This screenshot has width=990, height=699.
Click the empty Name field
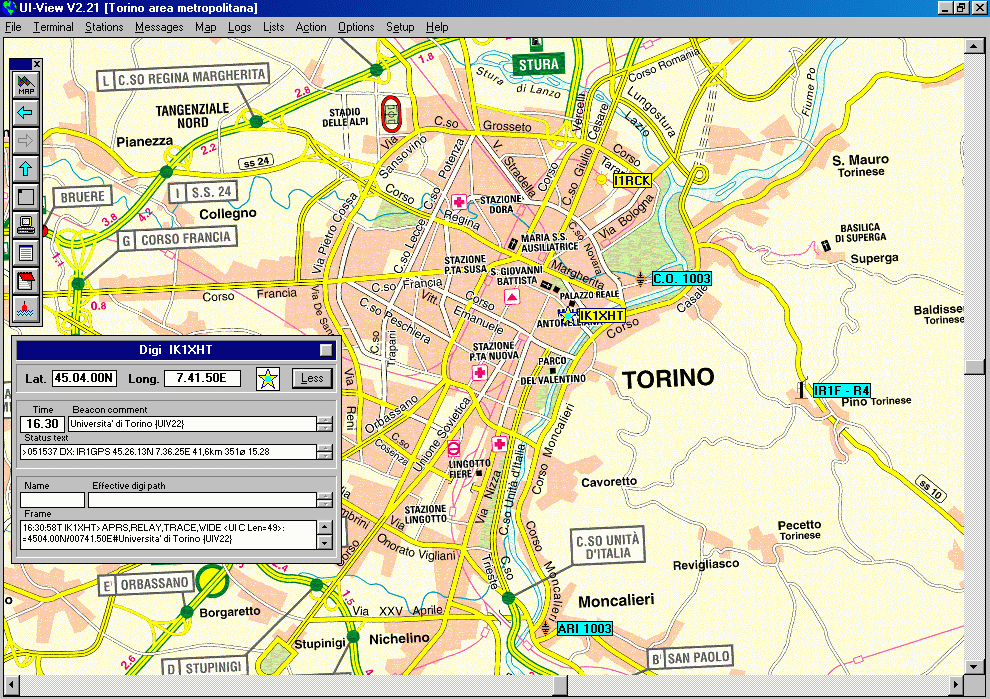[52, 500]
